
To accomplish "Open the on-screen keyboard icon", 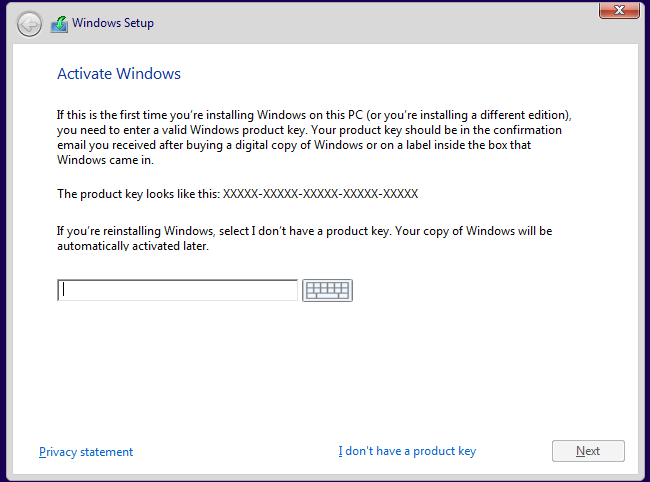I will point(327,290).
